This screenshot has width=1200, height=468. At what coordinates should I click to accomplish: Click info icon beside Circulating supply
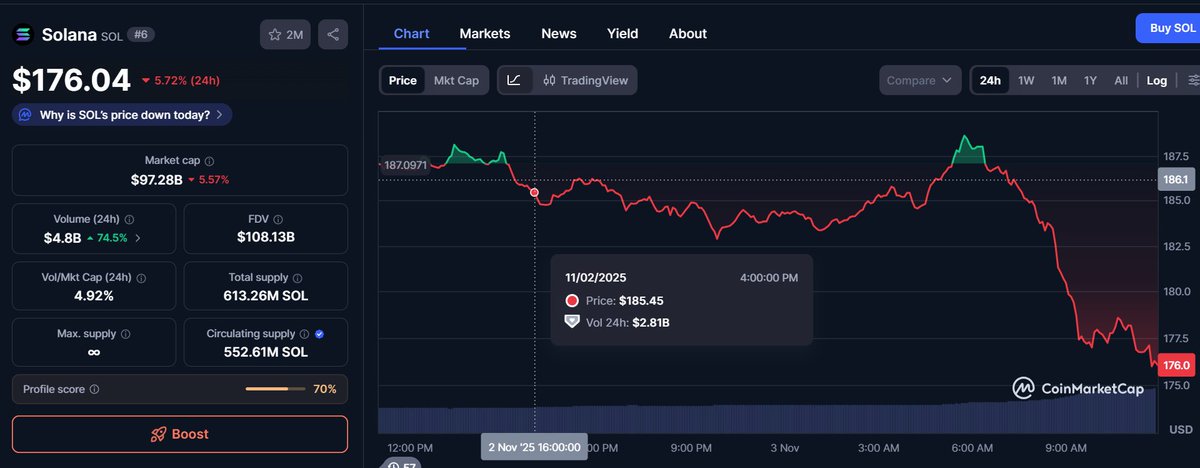point(305,334)
